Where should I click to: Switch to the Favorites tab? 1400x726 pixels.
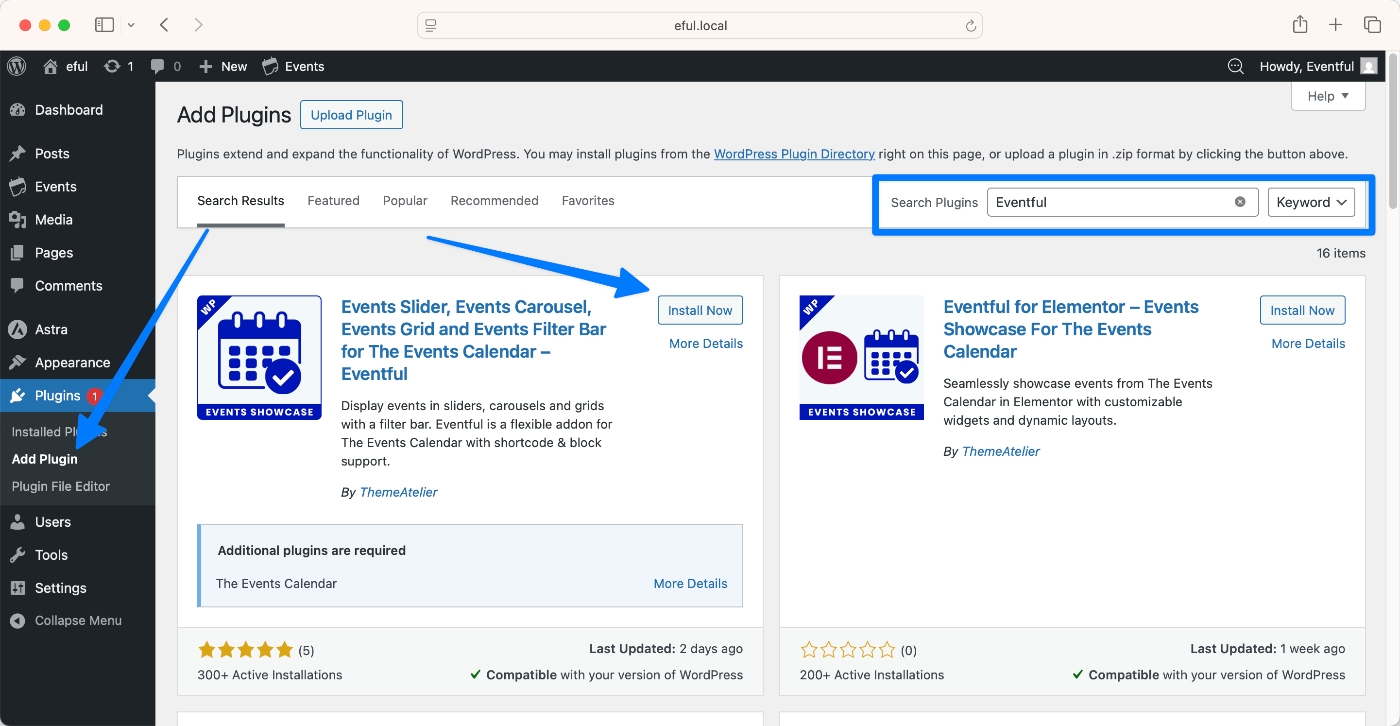pyautogui.click(x=588, y=201)
